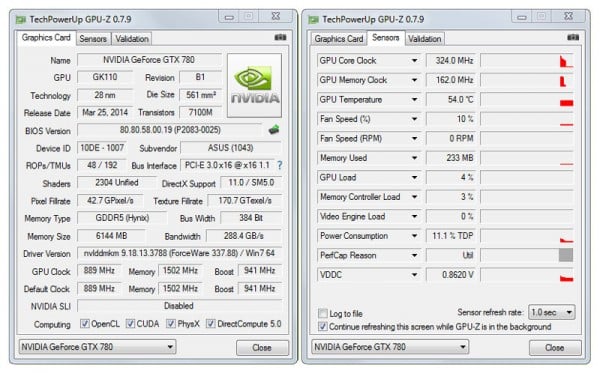This screenshot has width=600, height=373.
Task: Expand the GPU Core Clock sensor dropdown
Action: point(414,60)
